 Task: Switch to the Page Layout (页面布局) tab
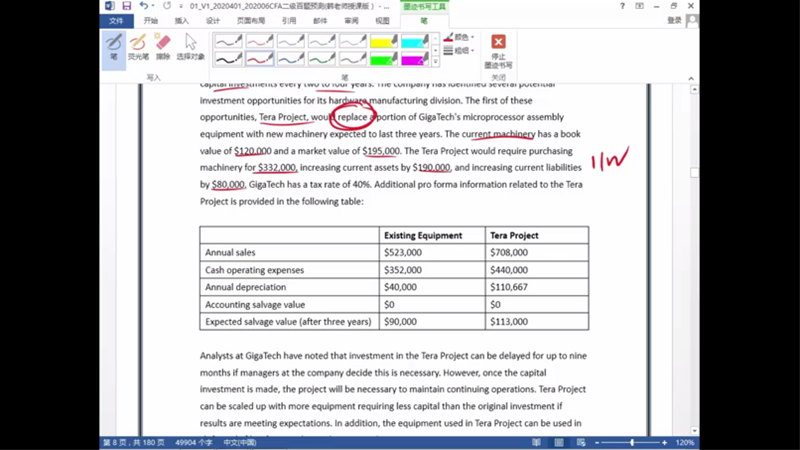pos(251,21)
